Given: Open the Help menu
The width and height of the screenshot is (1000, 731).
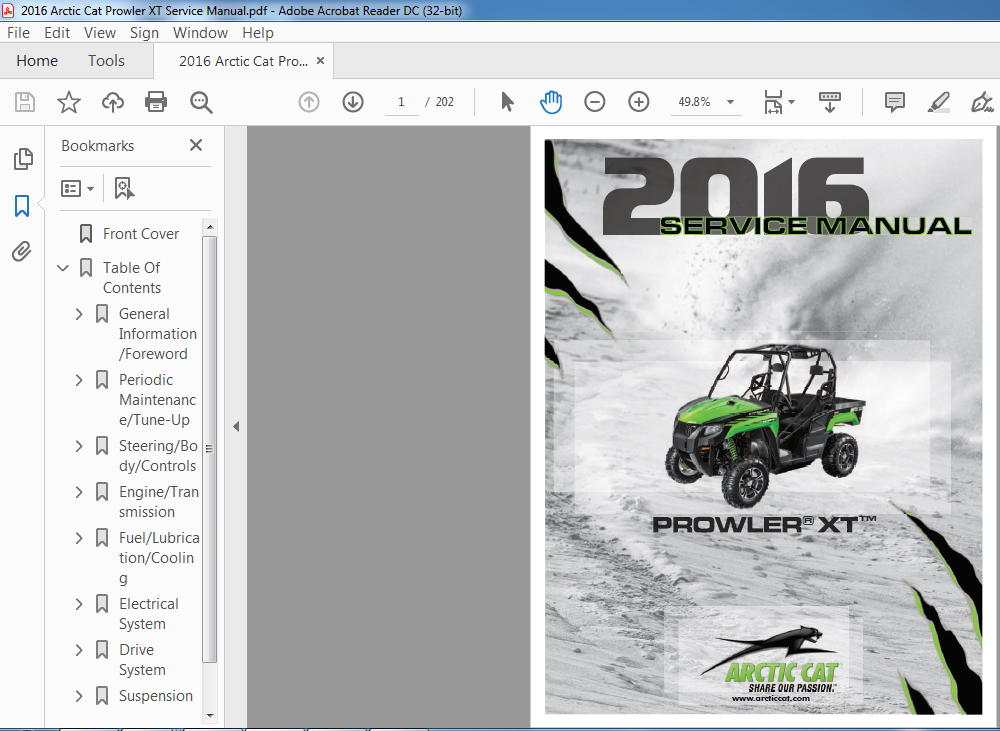Looking at the screenshot, I should pyautogui.click(x=258, y=33).
